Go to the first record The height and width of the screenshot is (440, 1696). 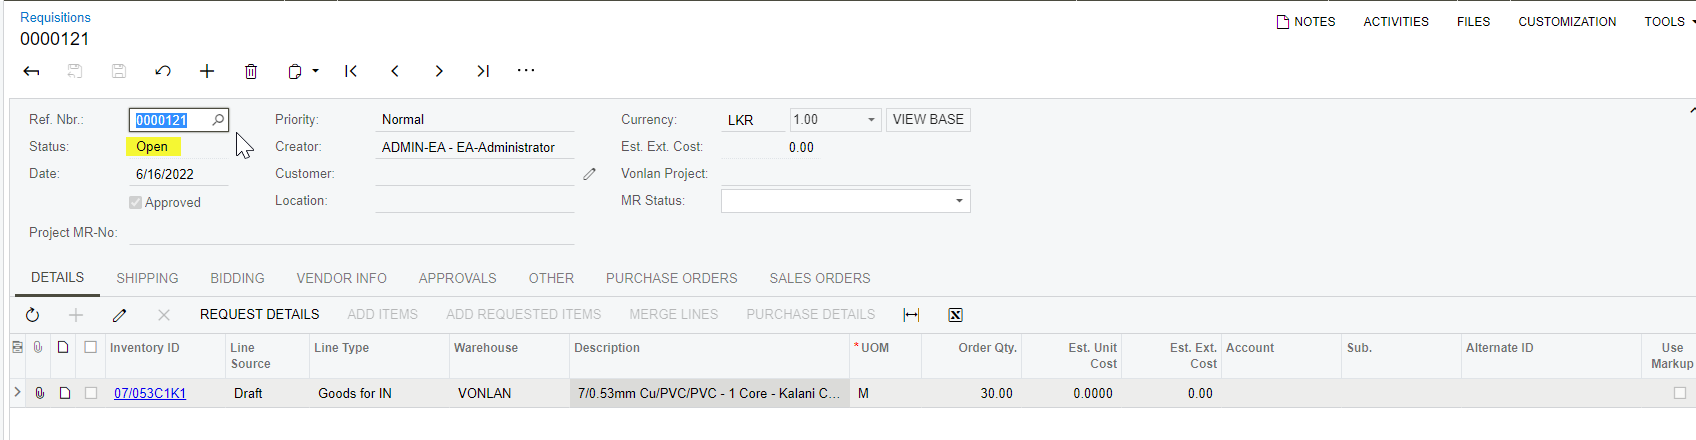351,71
